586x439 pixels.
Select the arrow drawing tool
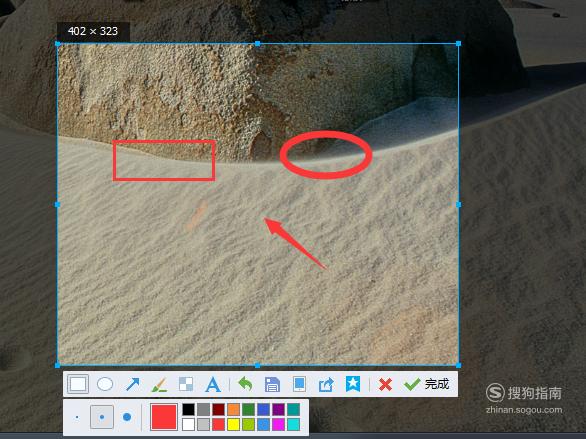[132, 384]
